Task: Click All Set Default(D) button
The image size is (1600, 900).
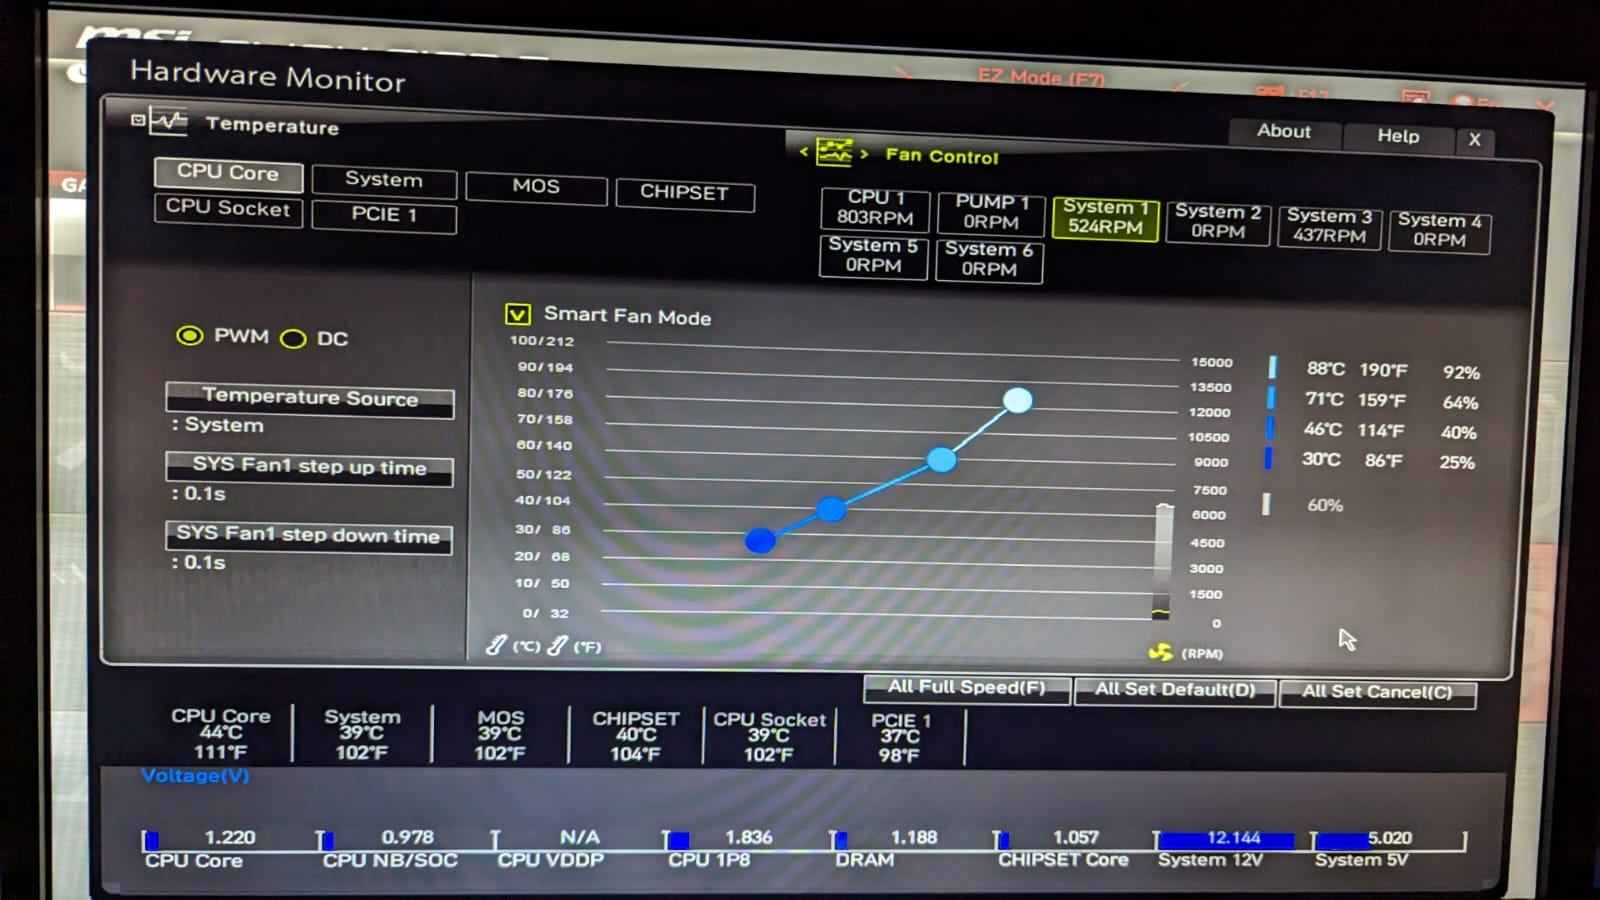Action: coord(1175,691)
